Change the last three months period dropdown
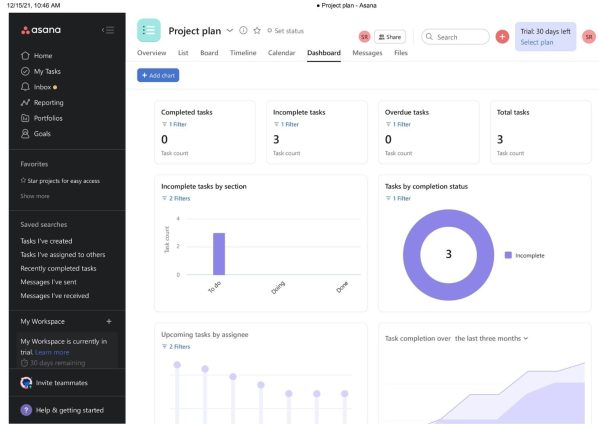599x424 pixels. 491,338
